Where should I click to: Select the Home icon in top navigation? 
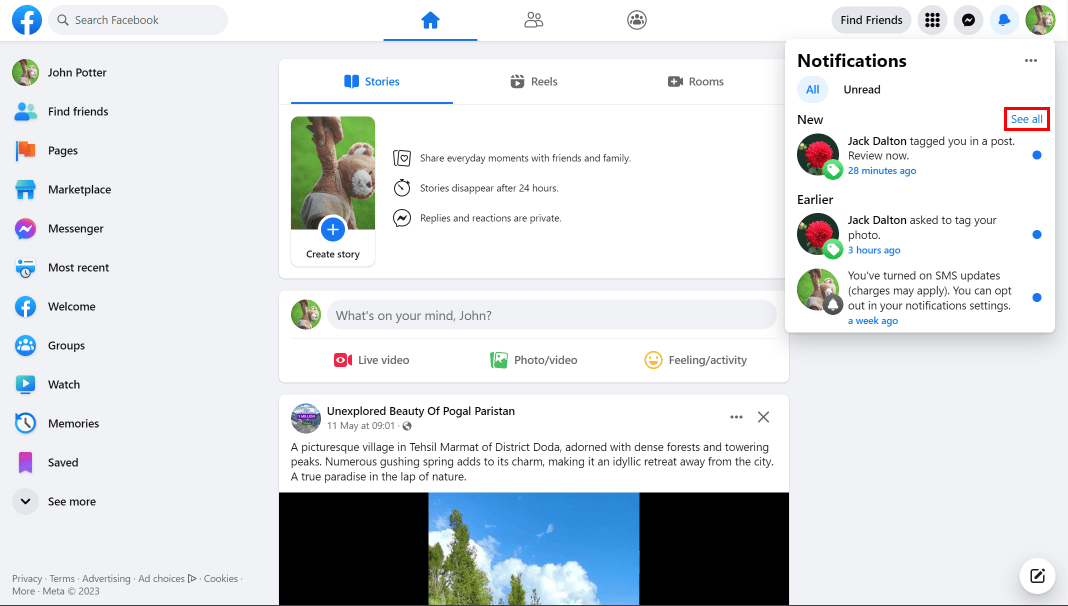click(430, 20)
